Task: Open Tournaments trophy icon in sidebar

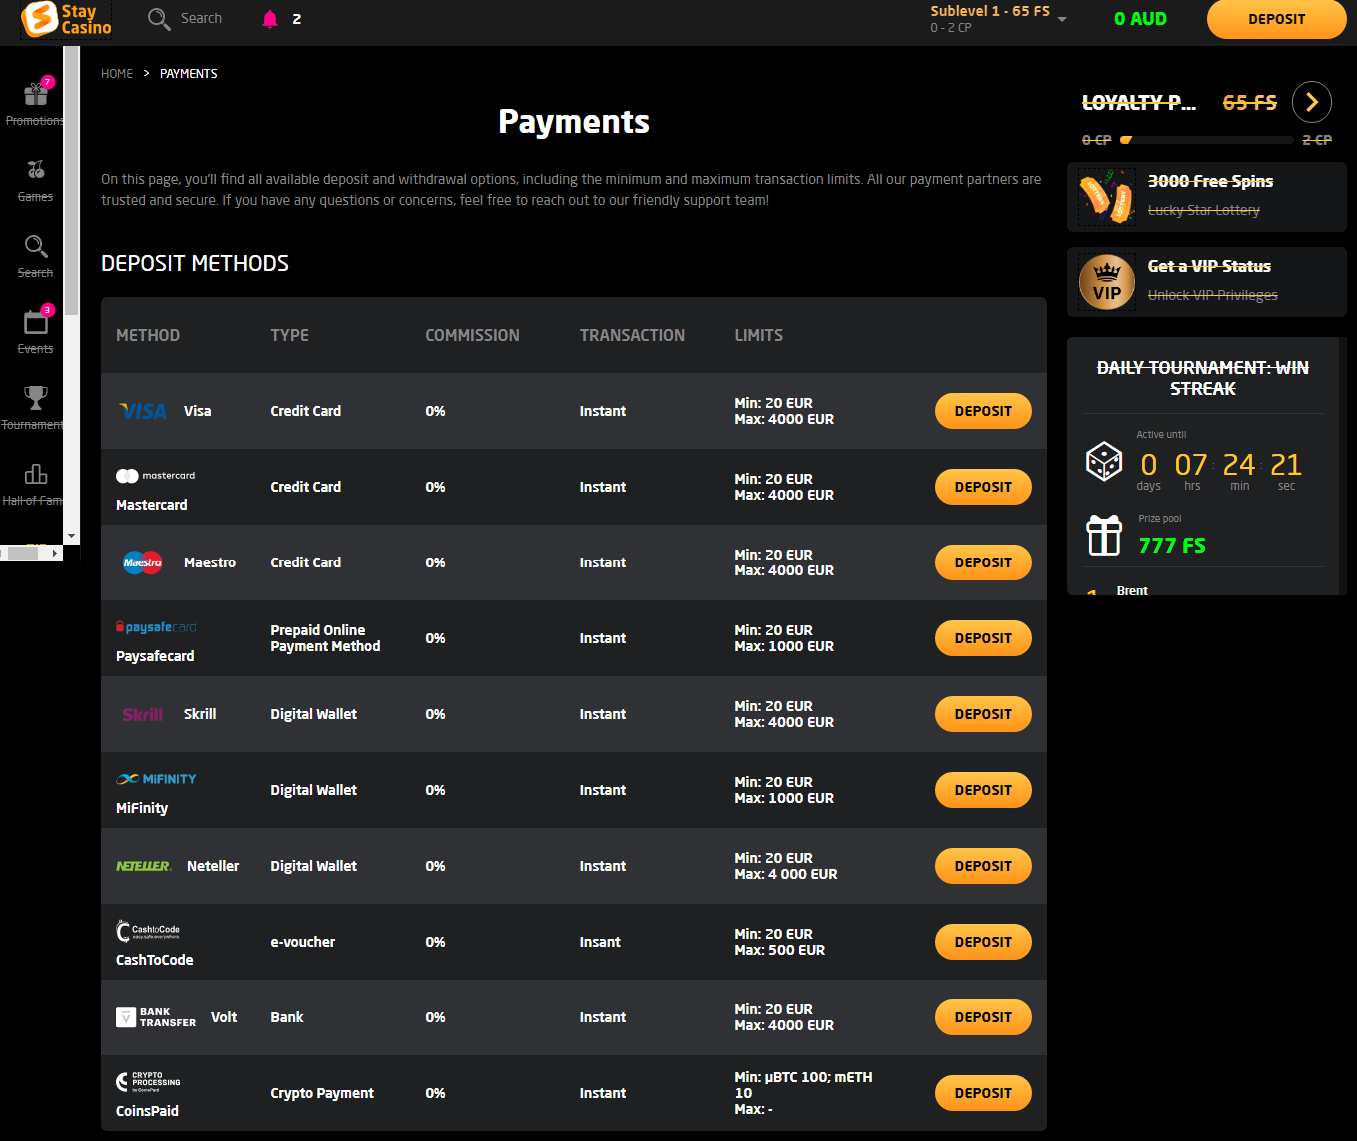Action: tap(36, 399)
